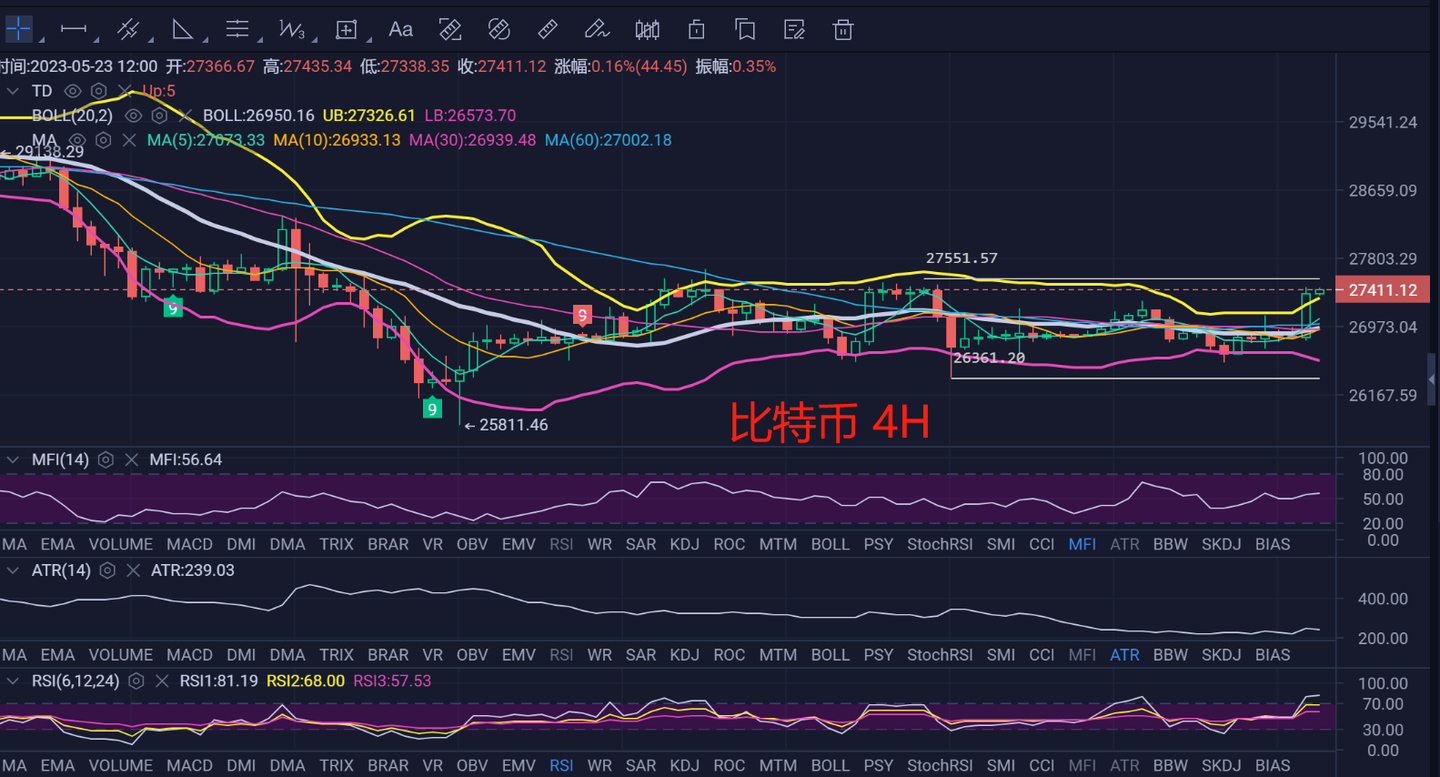This screenshot has width=1440, height=777.
Task: Open ATR(14) settings hexagon icon
Action: (x=108, y=570)
